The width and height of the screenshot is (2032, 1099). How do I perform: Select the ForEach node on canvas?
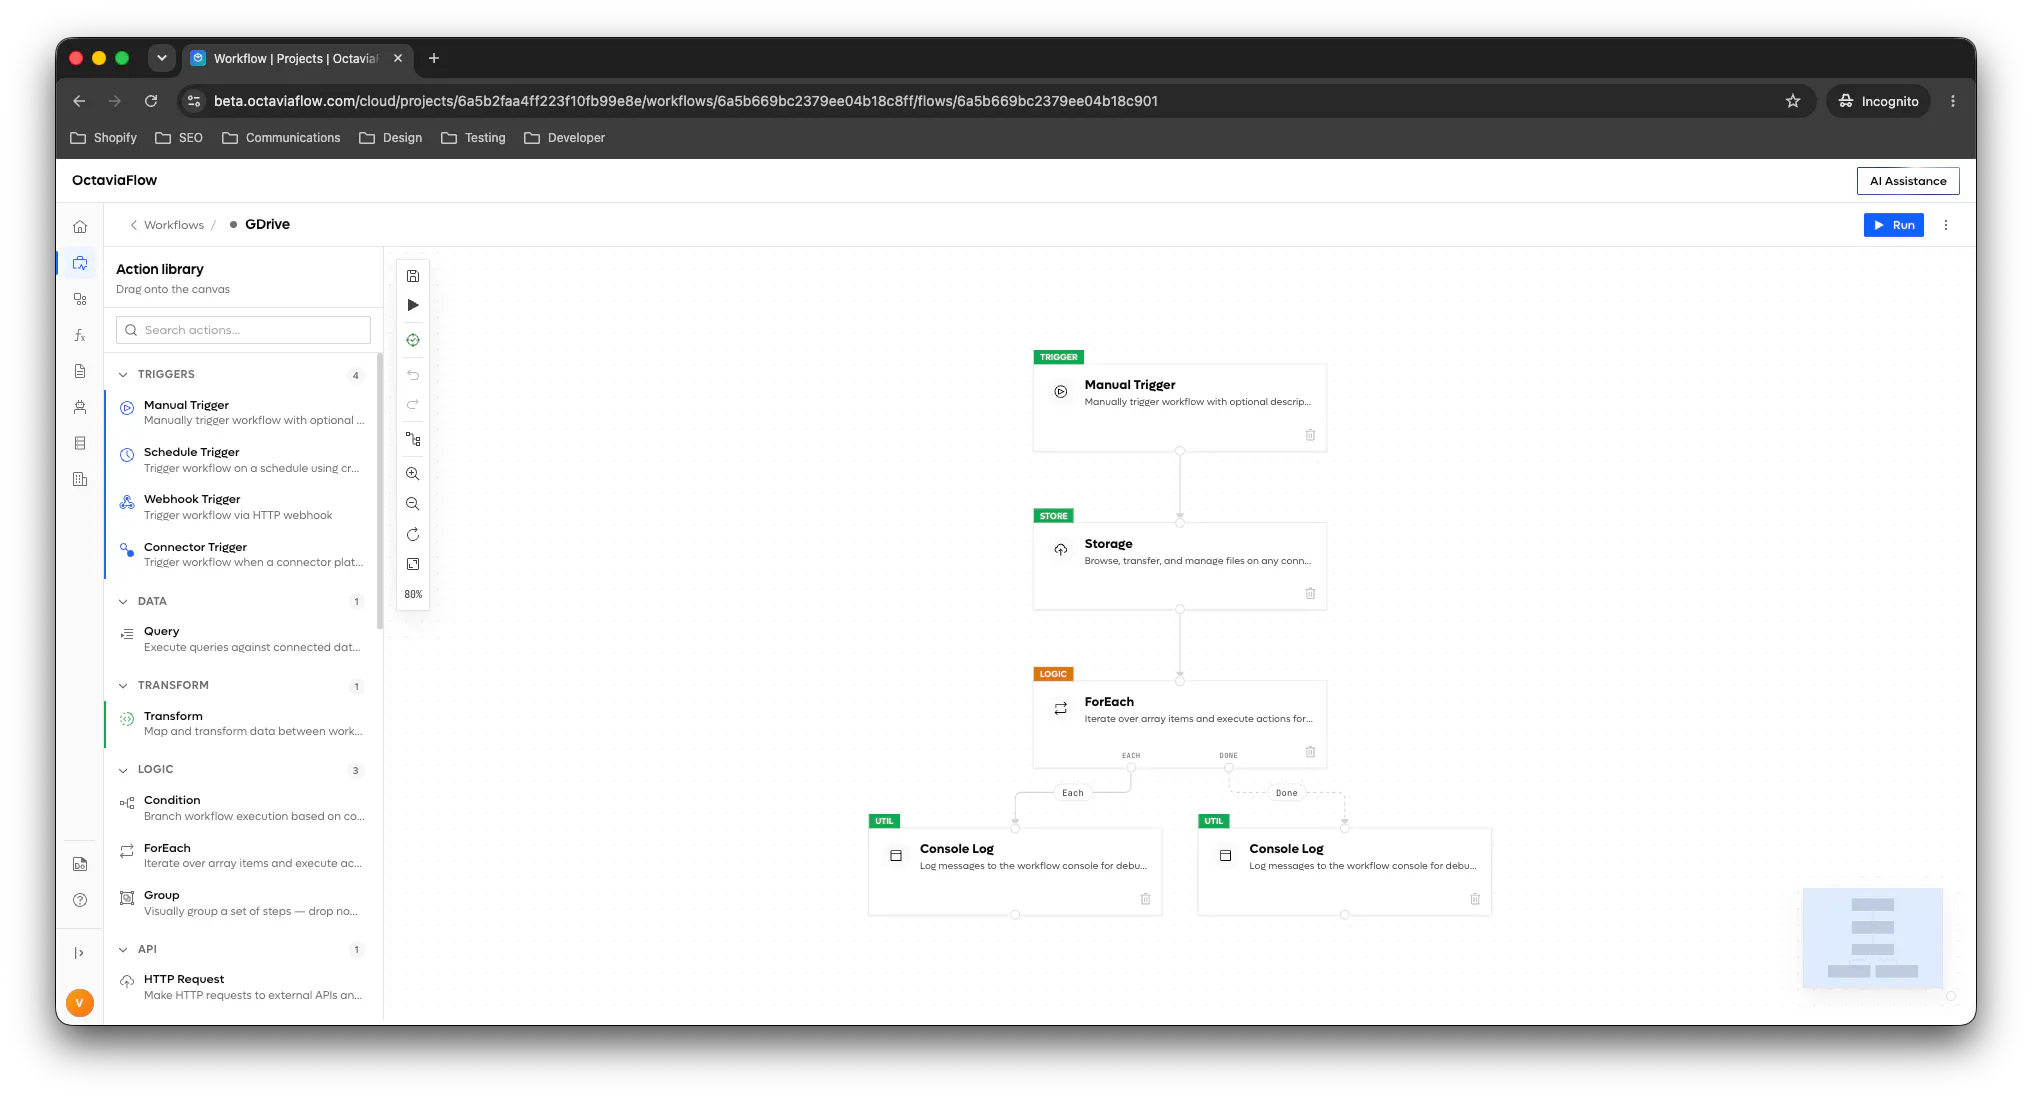[x=1179, y=724]
